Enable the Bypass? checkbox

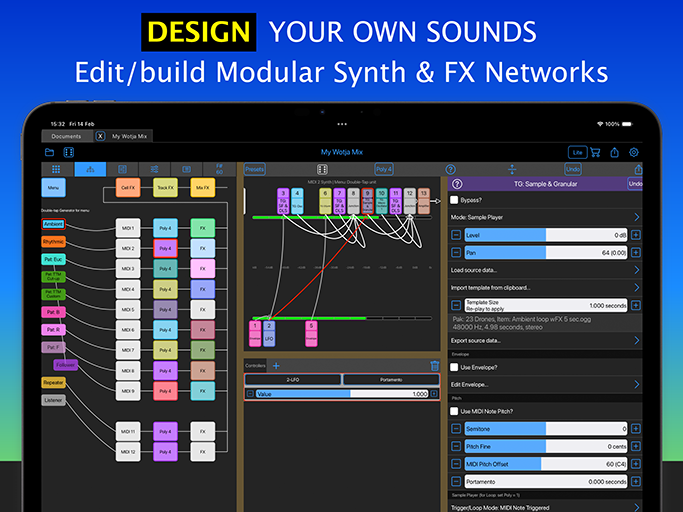click(x=455, y=200)
